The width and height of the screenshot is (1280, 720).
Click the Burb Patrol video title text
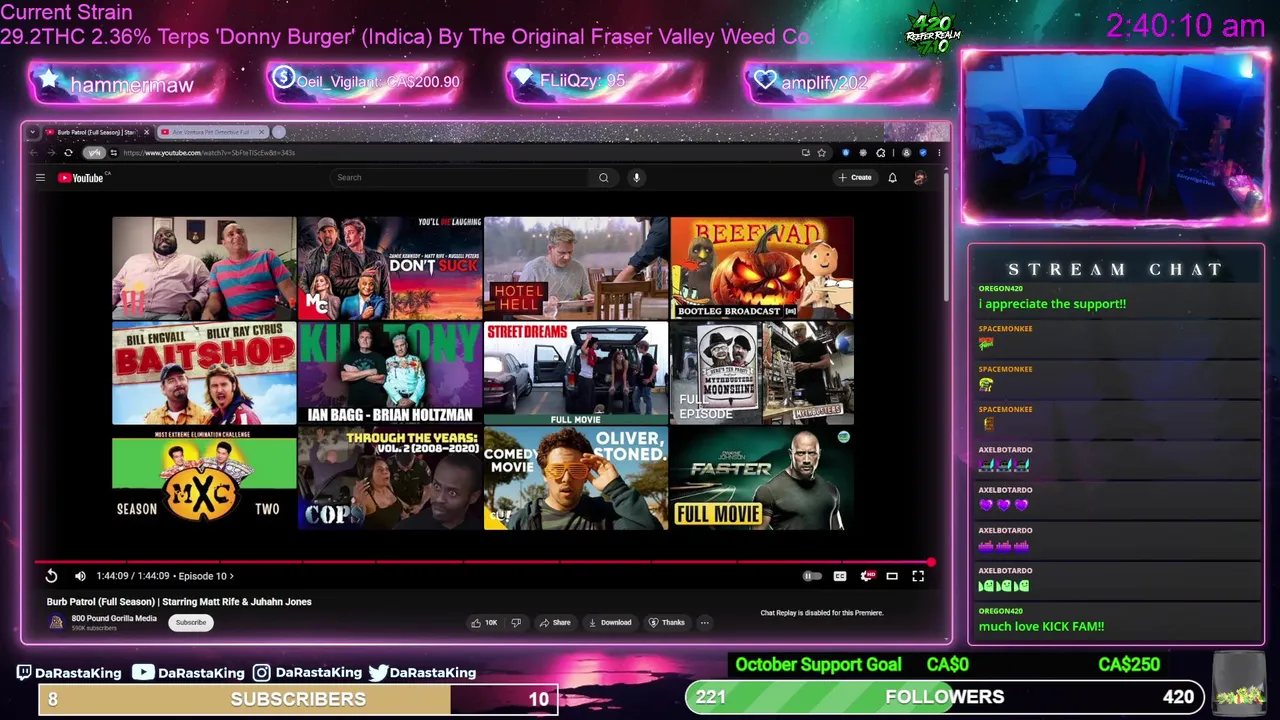point(179,602)
